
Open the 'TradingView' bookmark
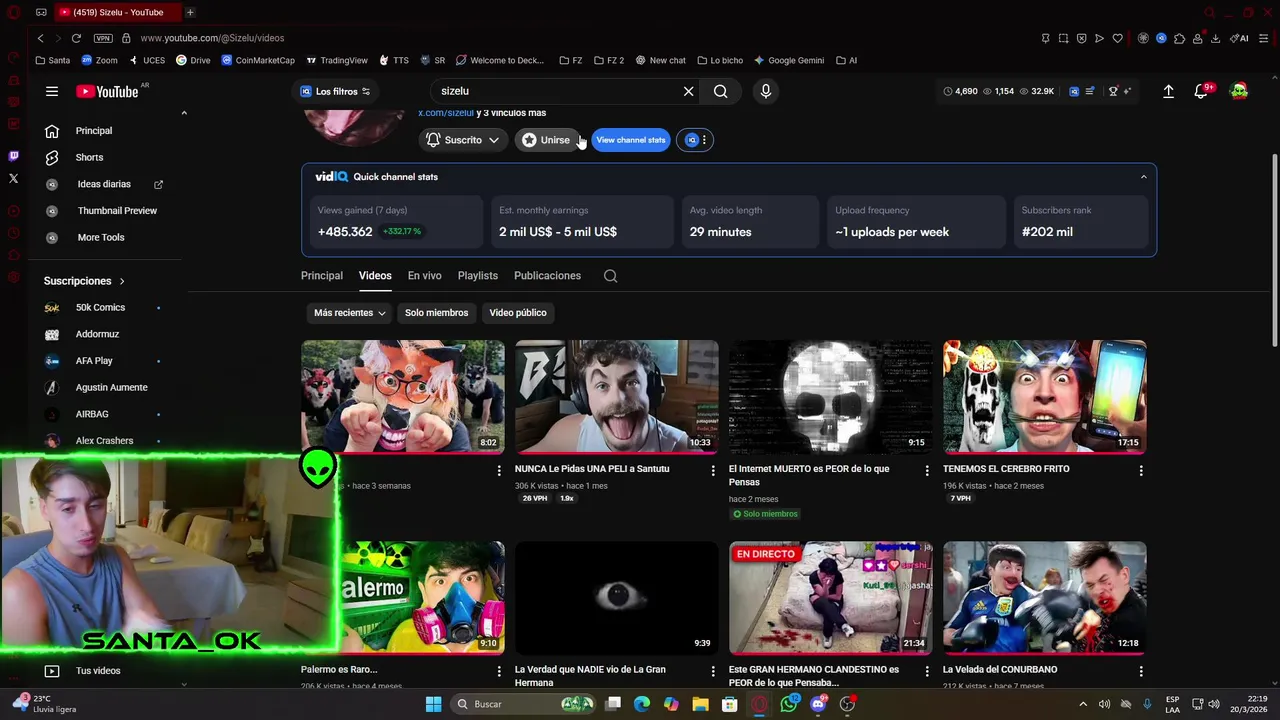(x=337, y=60)
